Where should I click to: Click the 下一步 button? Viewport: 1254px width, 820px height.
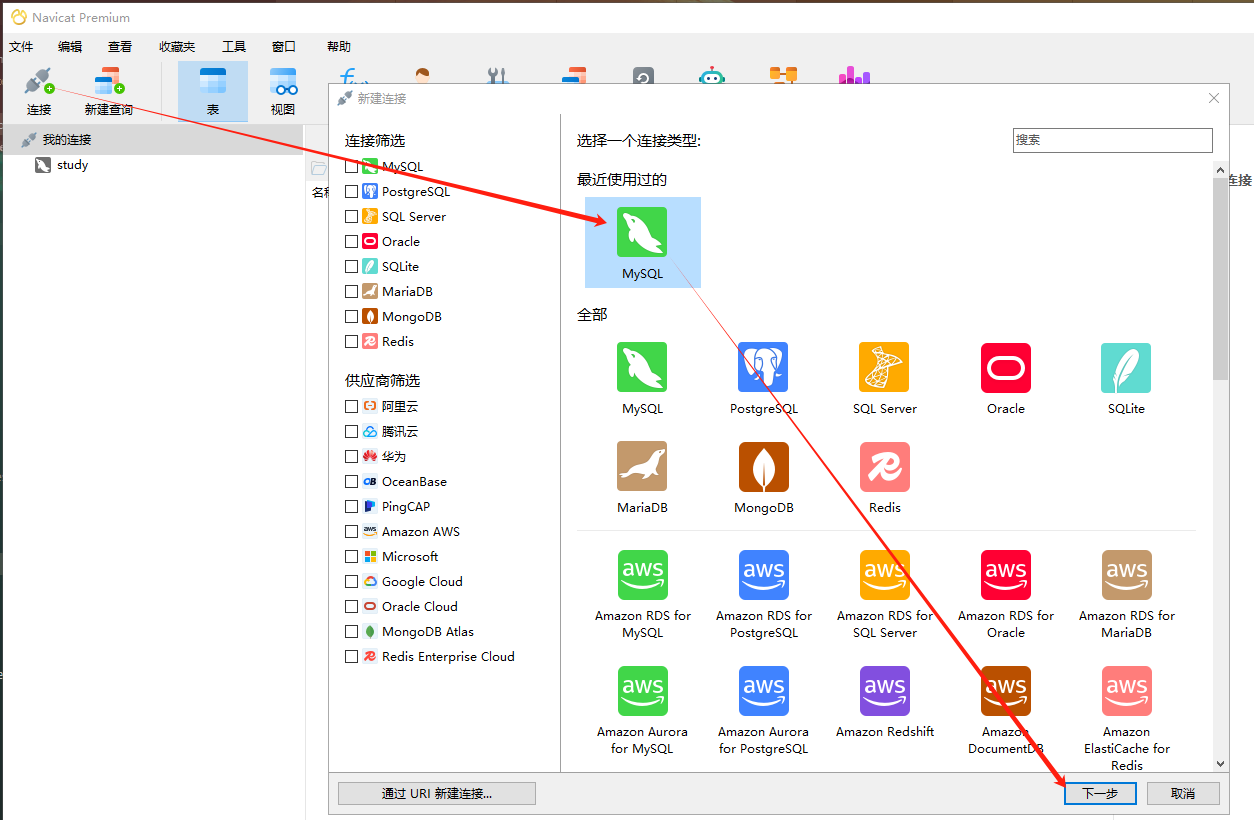(1099, 793)
